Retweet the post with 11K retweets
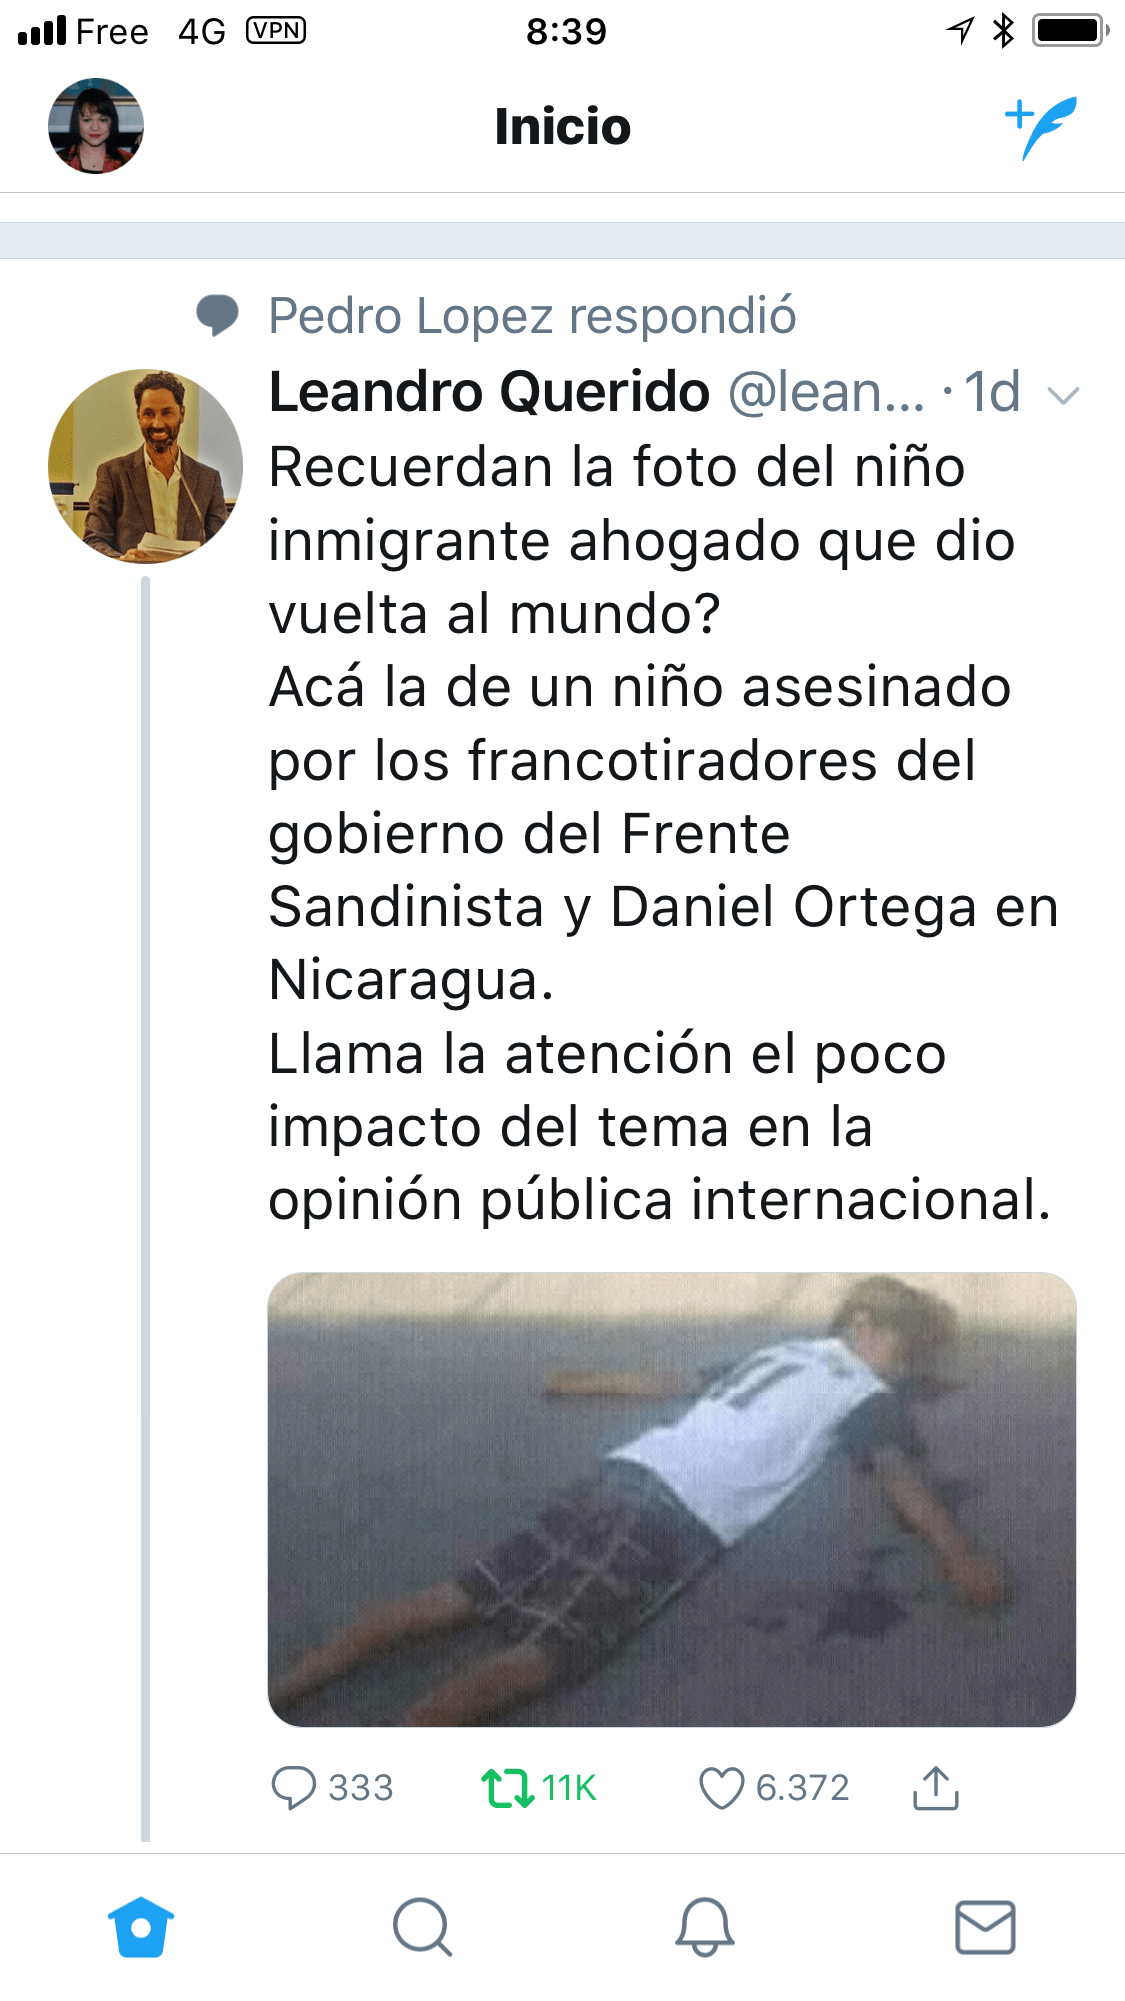This screenshot has width=1125, height=2001. point(508,1788)
